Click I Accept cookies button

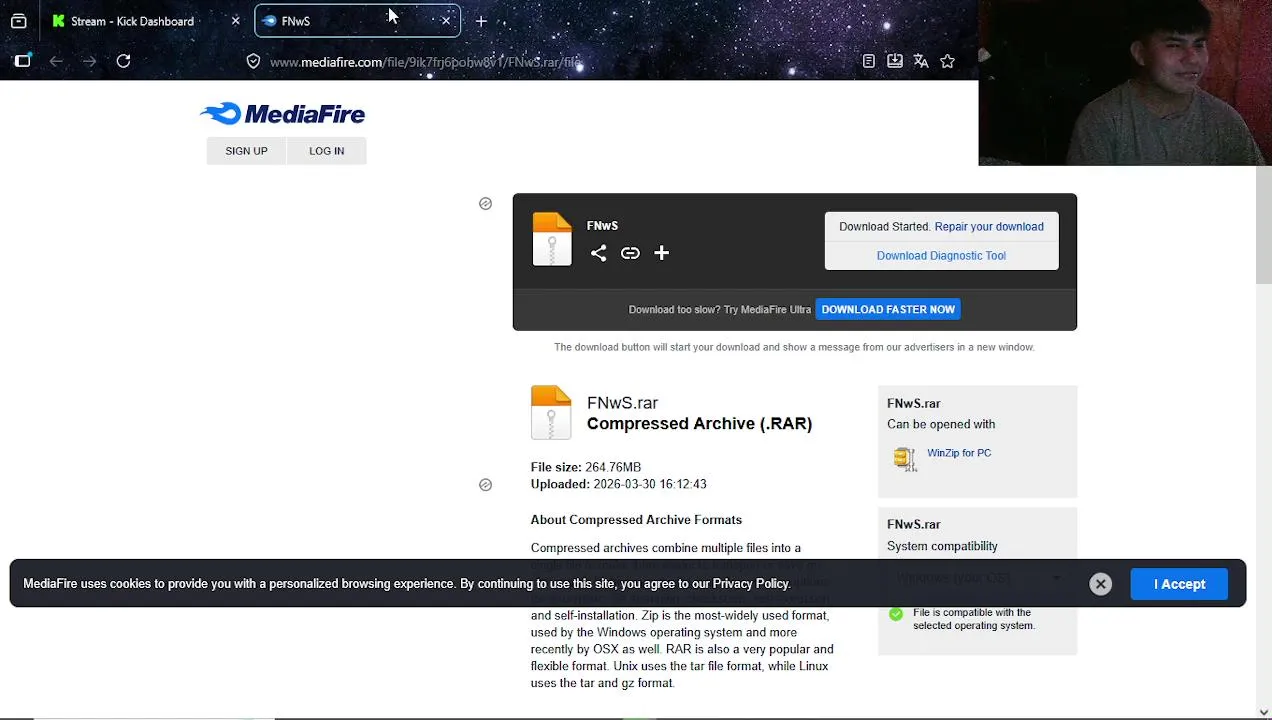(1180, 584)
